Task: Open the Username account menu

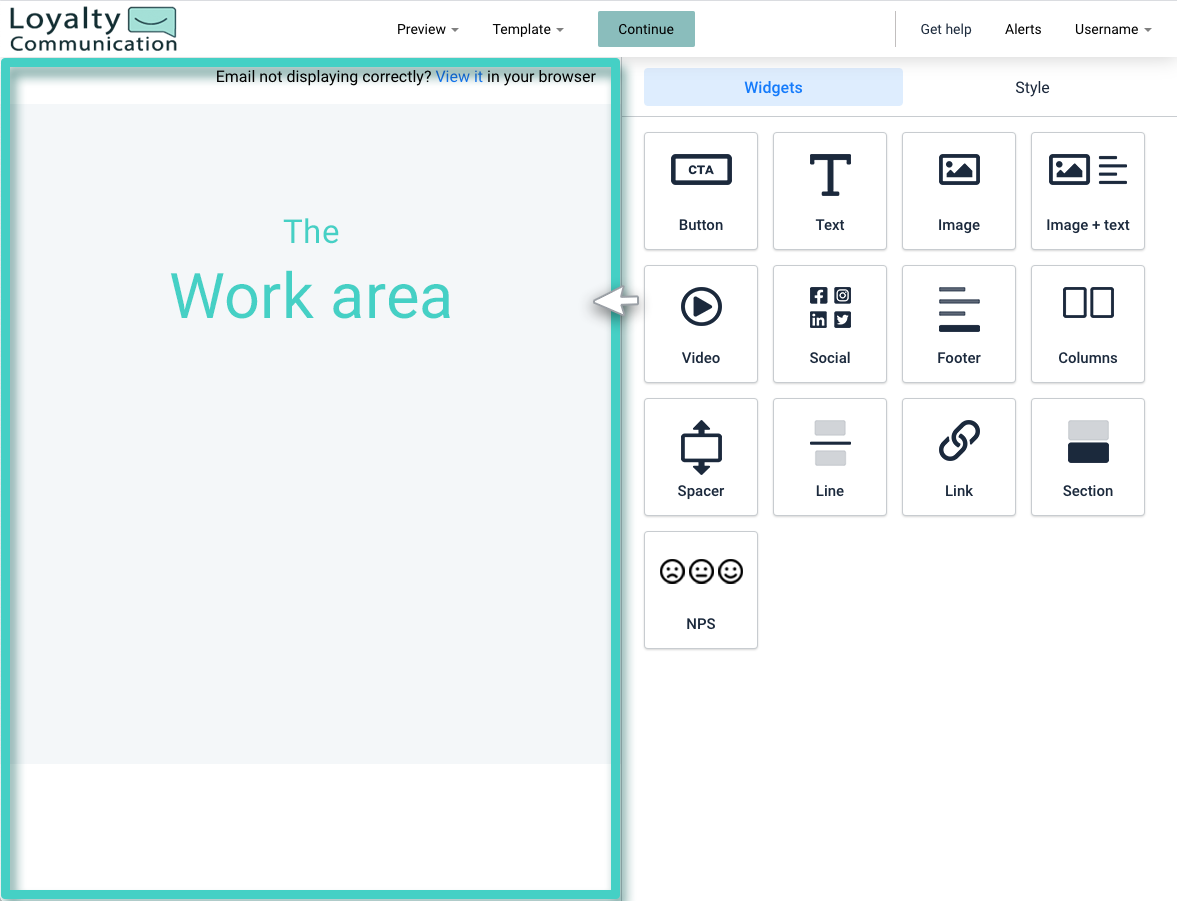Action: tap(1112, 29)
